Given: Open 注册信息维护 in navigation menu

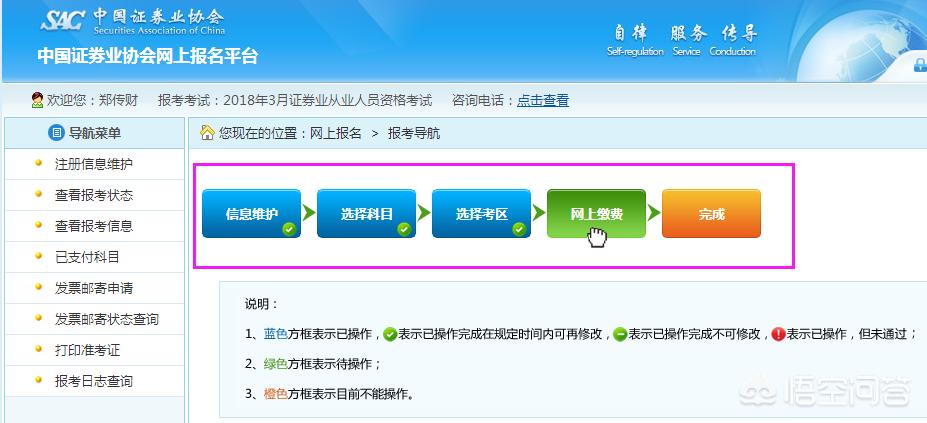Looking at the screenshot, I should 94,164.
